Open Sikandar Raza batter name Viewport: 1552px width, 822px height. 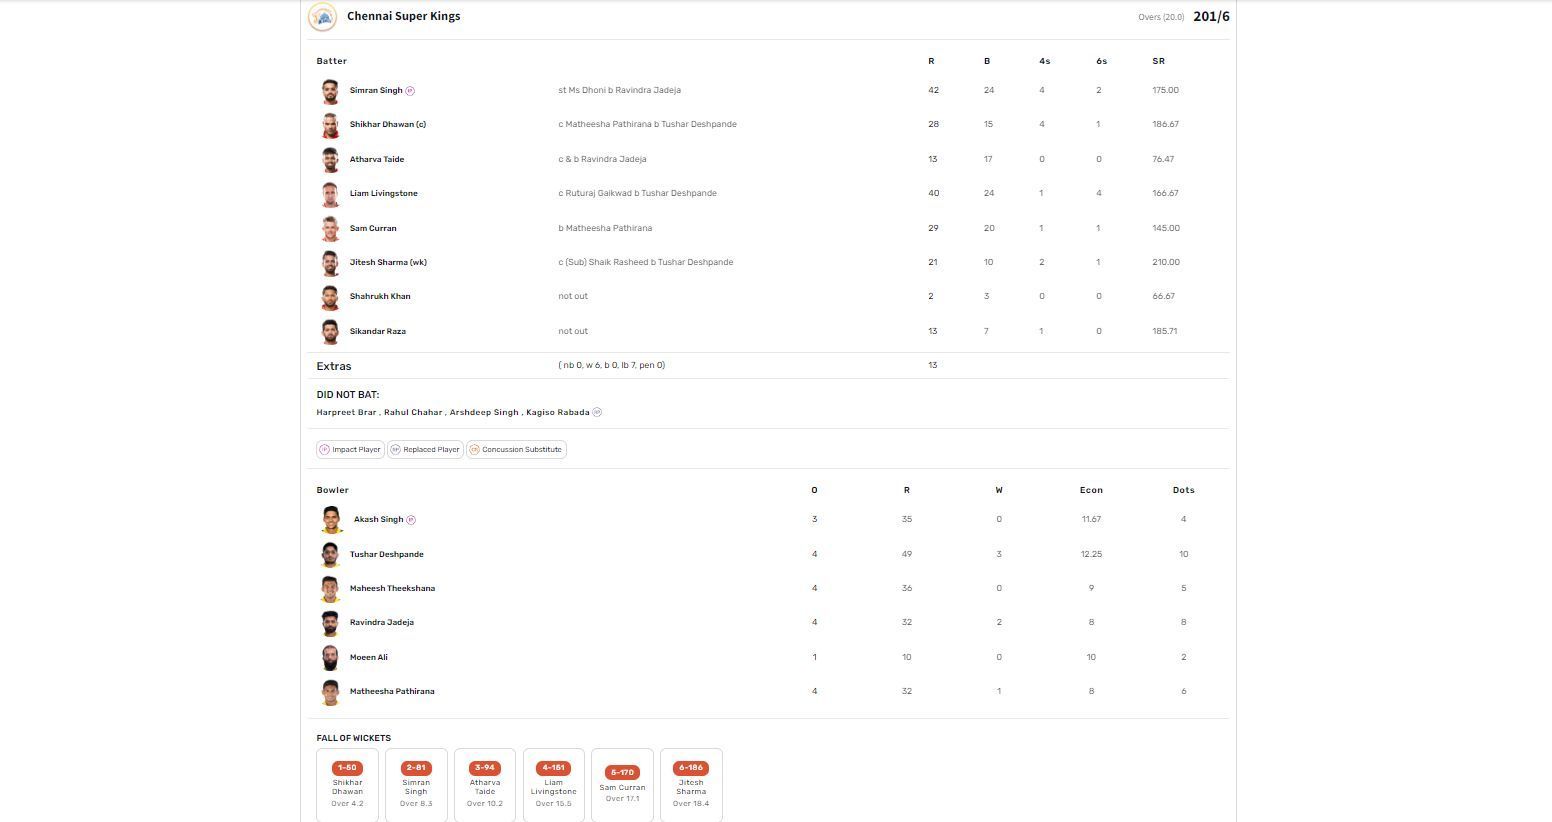(378, 332)
